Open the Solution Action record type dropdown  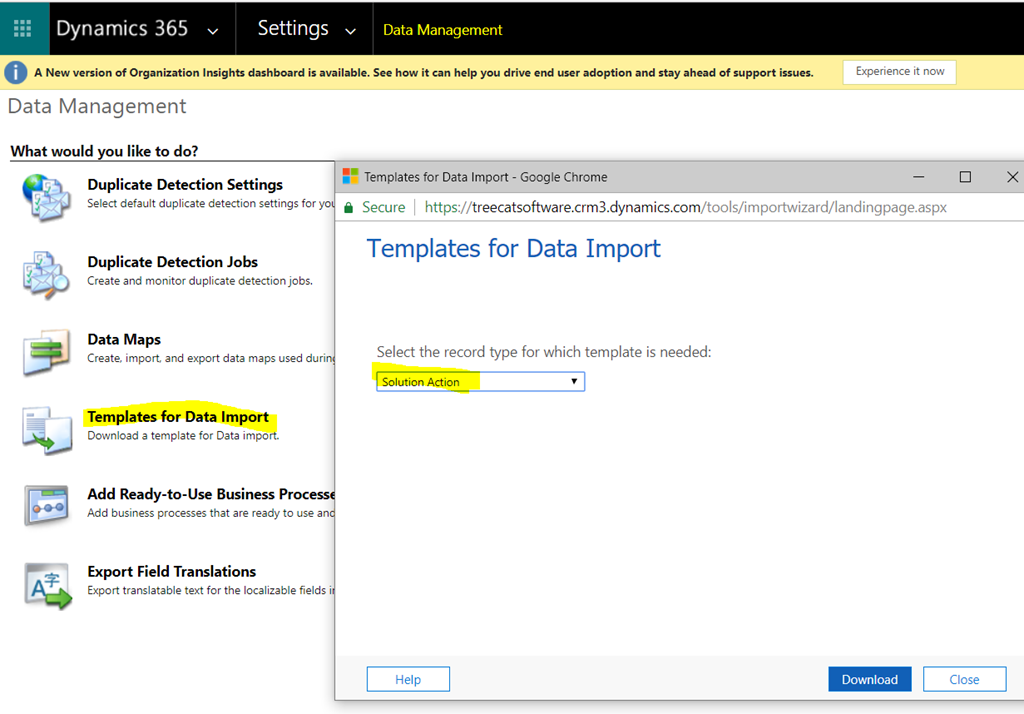(481, 381)
